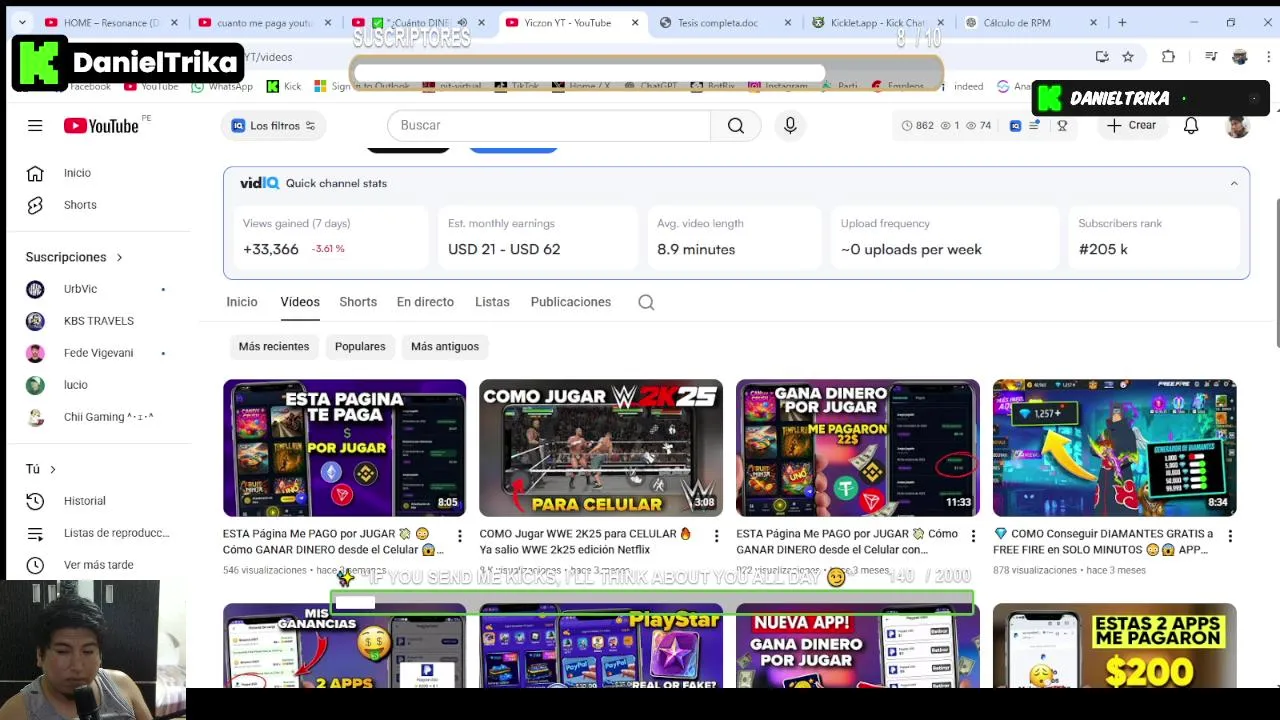This screenshot has height=720, width=1280.
Task: Sort videos by Más antiguos
Action: tap(445, 347)
